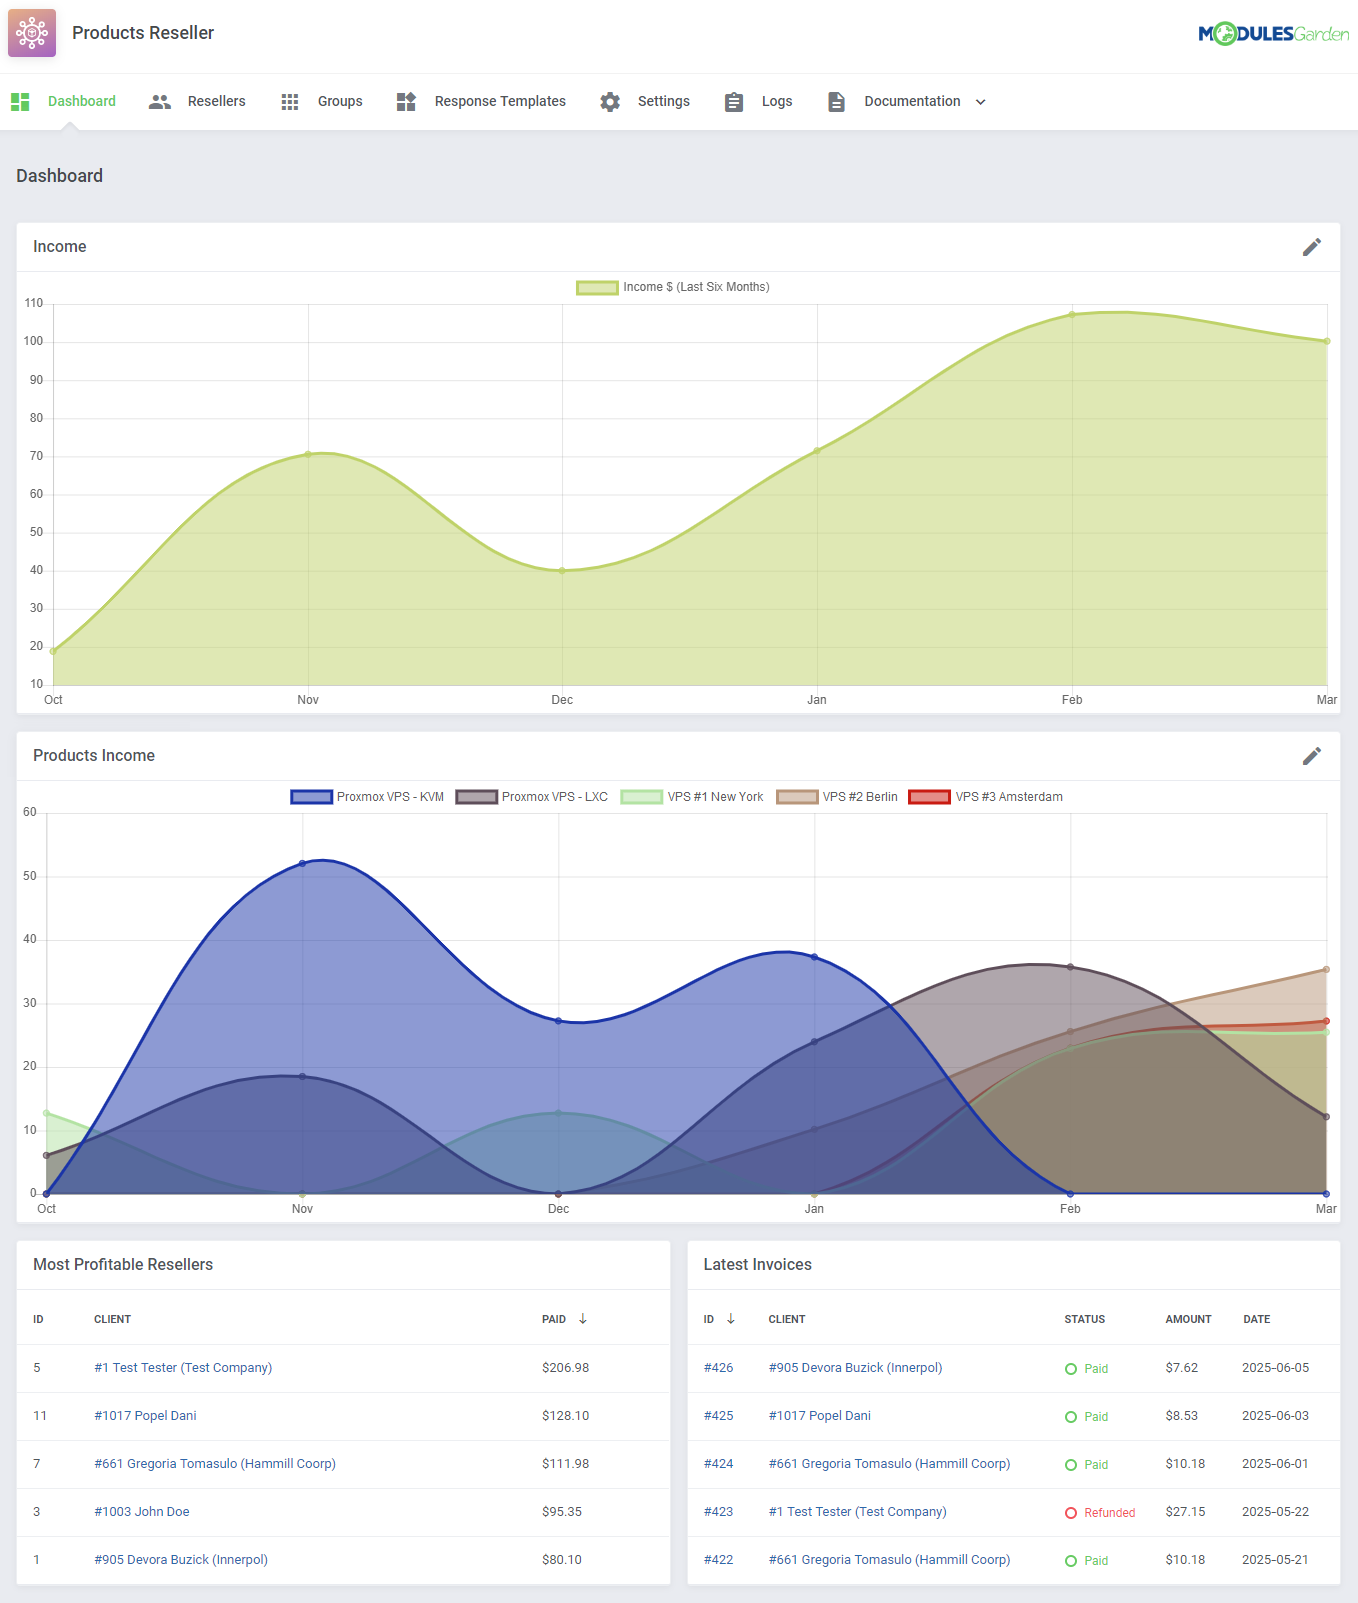
Task: Toggle Proxmox VPS - KVM legend series
Action: pos(367,797)
